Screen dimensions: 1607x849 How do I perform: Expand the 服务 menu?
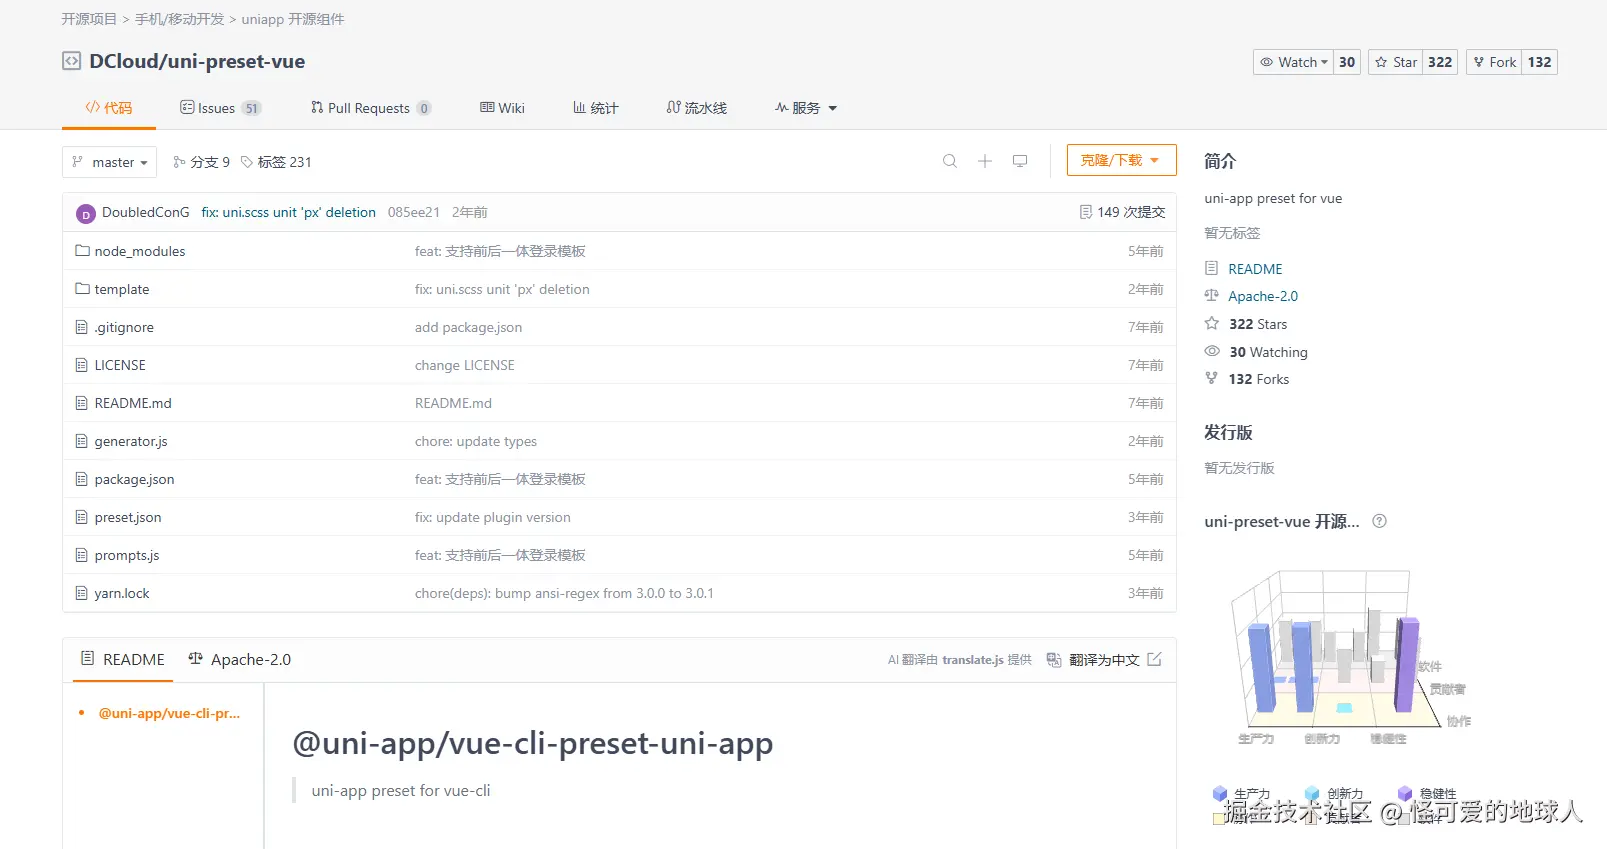[806, 108]
